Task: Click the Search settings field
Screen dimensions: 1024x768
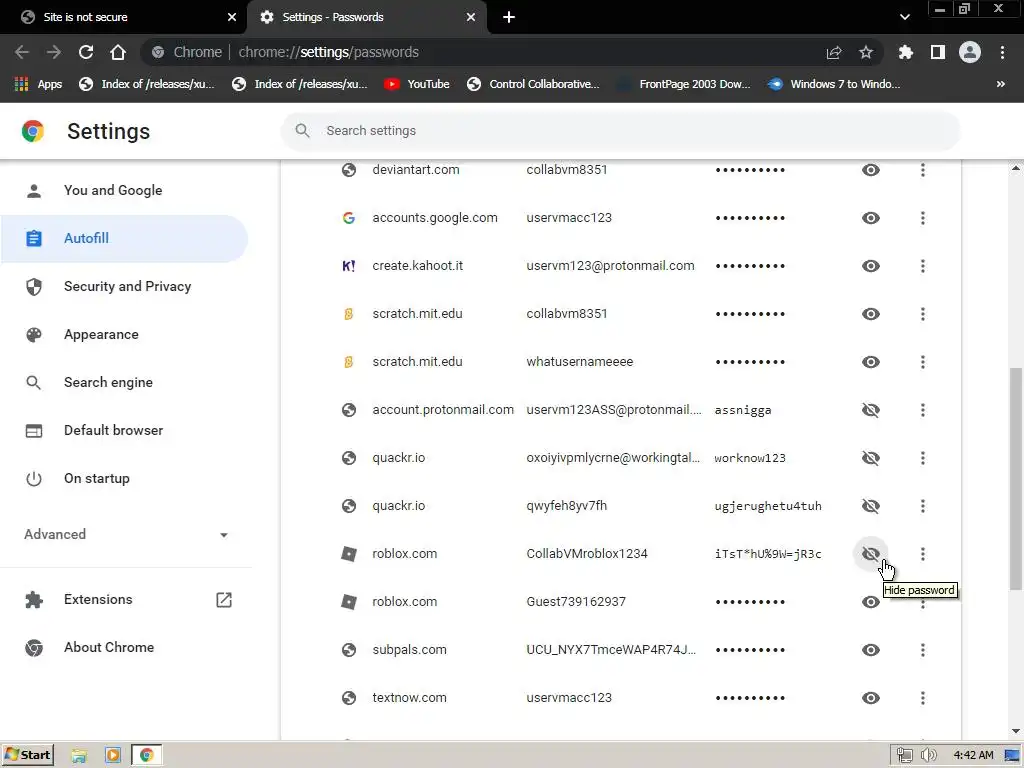Action: [x=620, y=131]
